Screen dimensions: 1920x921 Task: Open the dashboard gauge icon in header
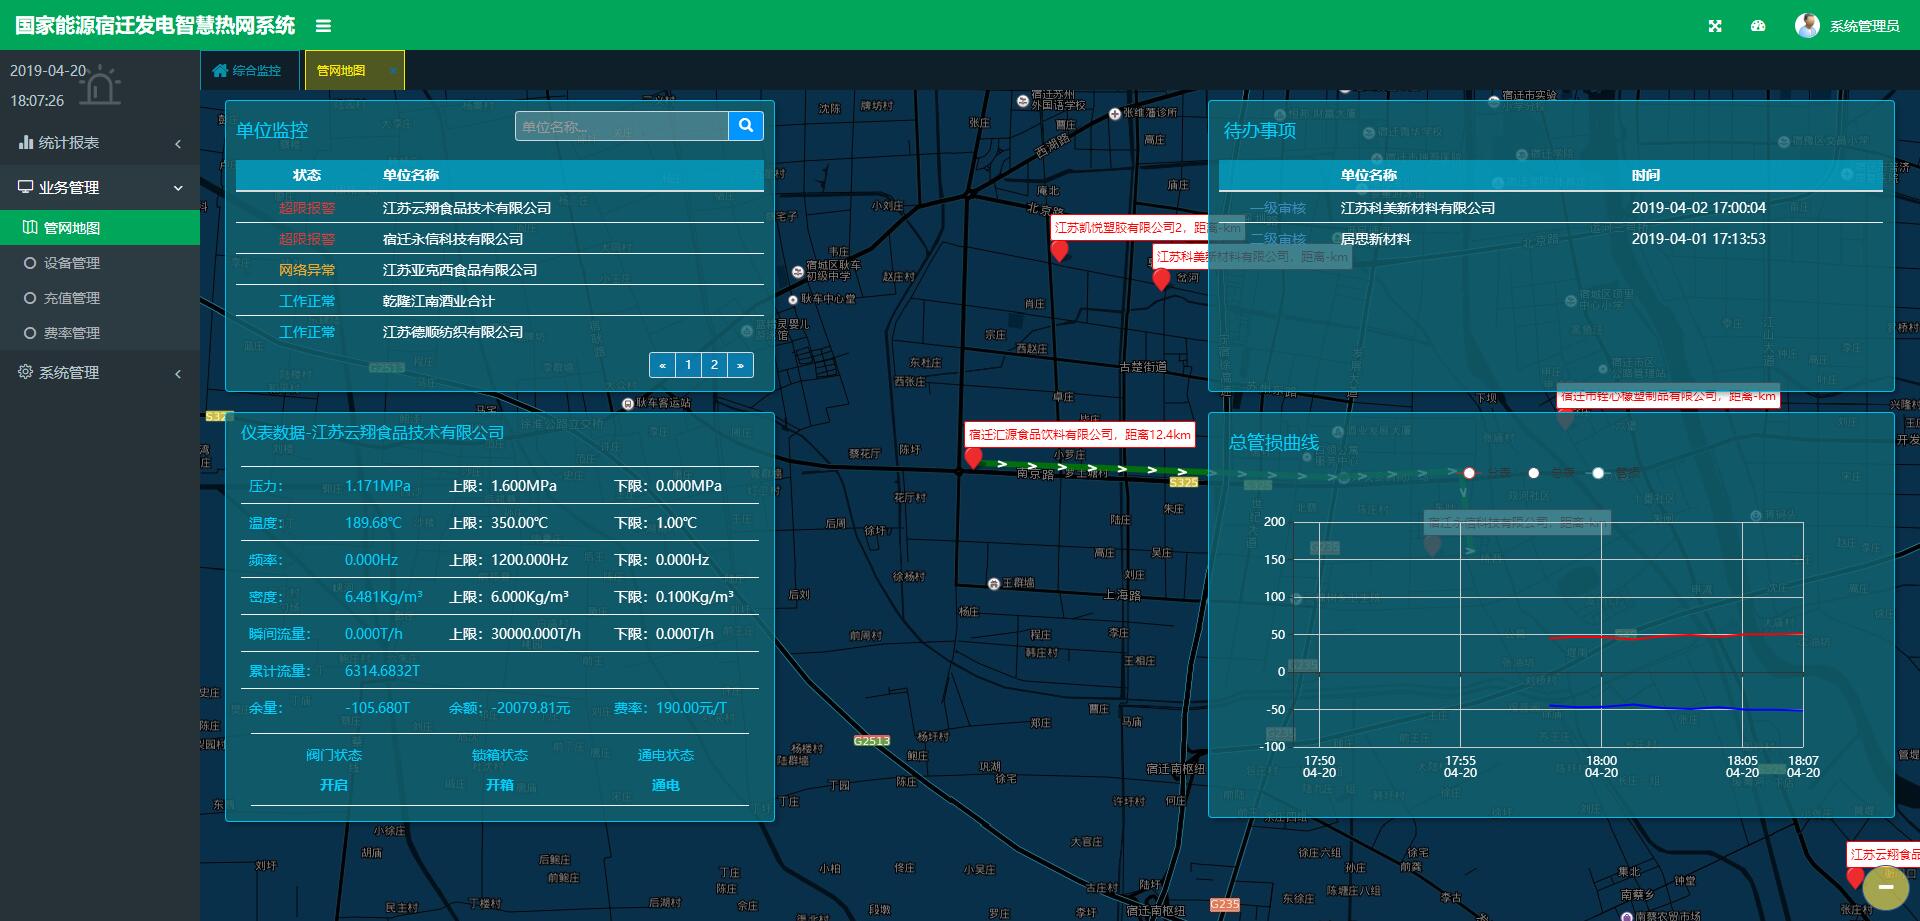(x=1758, y=26)
